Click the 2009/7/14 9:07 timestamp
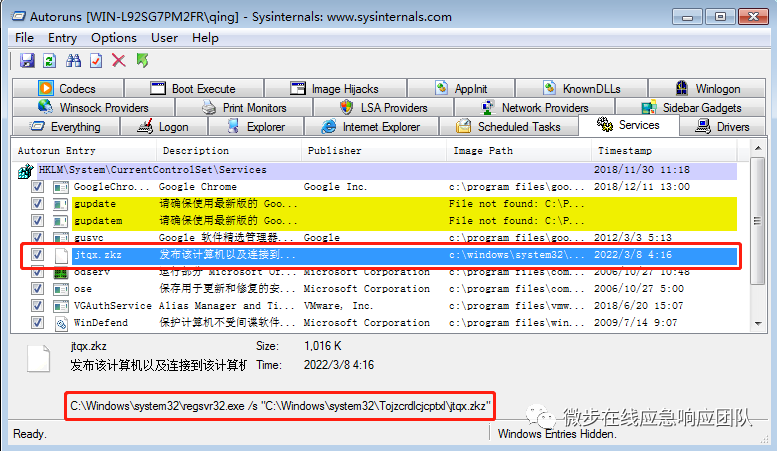The image size is (777, 451). coord(636,323)
